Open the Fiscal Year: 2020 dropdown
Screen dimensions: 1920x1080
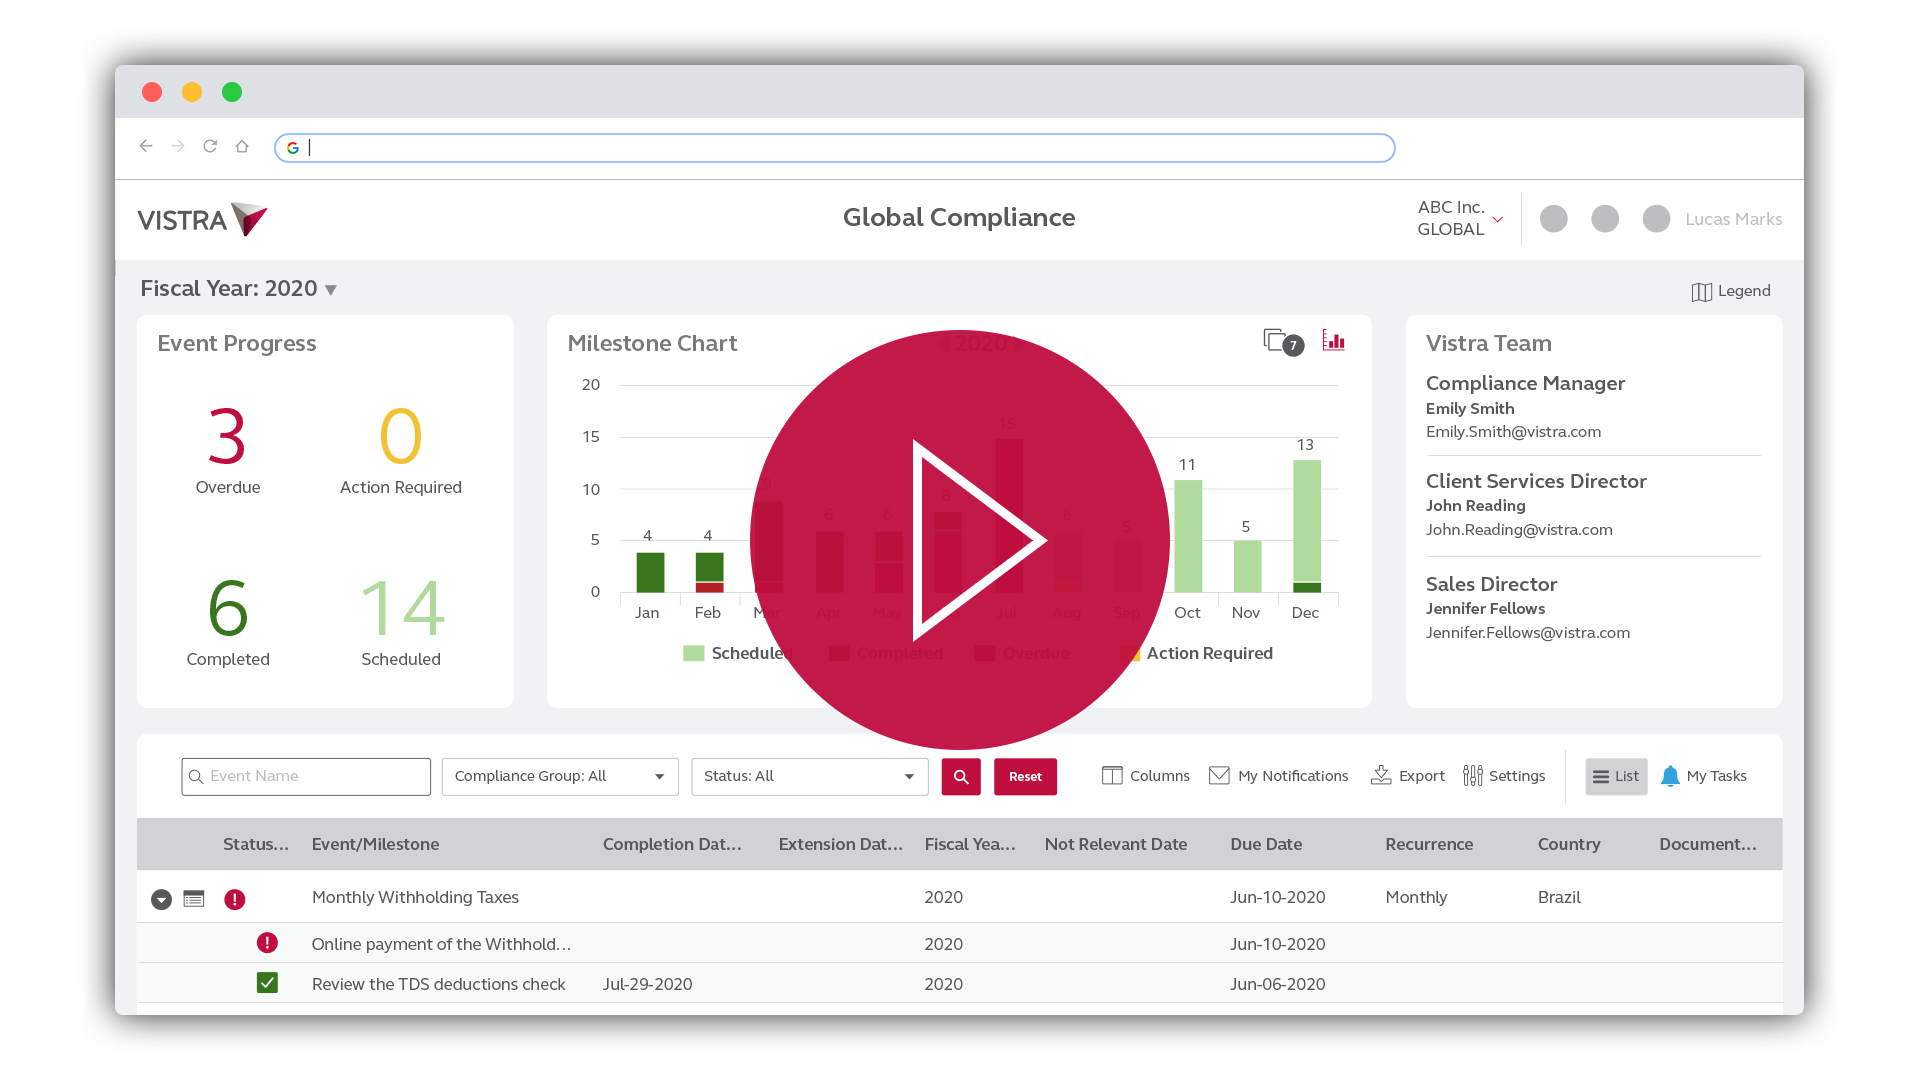pyautogui.click(x=239, y=289)
